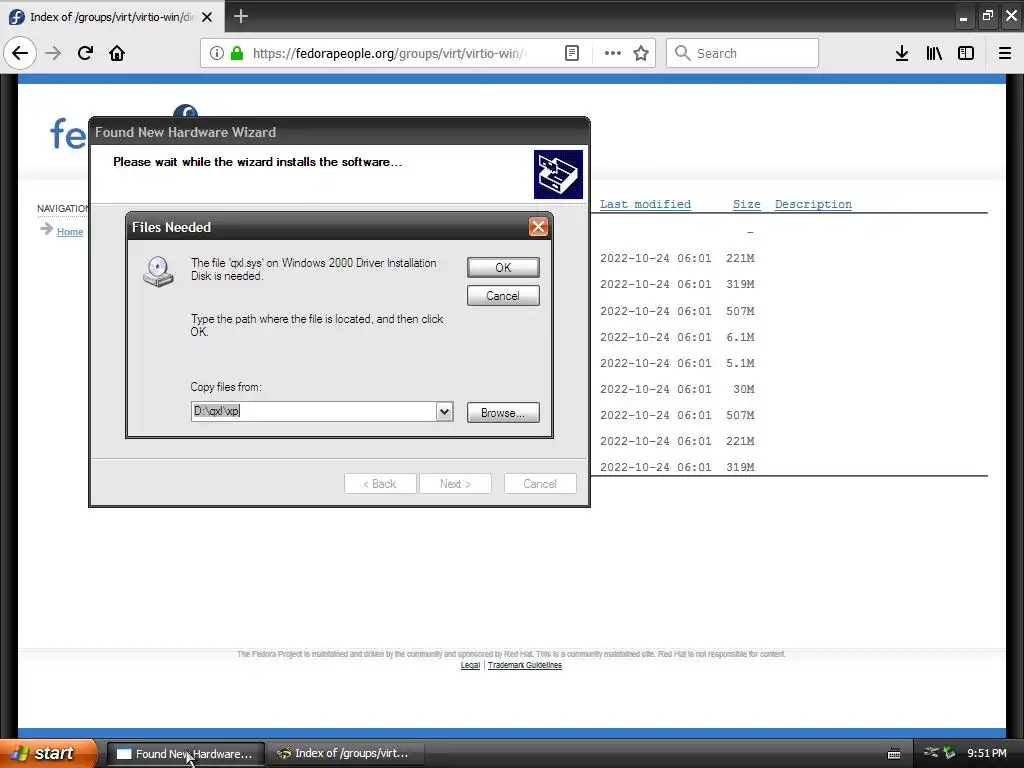Open Firefox downloads arrow icon

[902, 53]
